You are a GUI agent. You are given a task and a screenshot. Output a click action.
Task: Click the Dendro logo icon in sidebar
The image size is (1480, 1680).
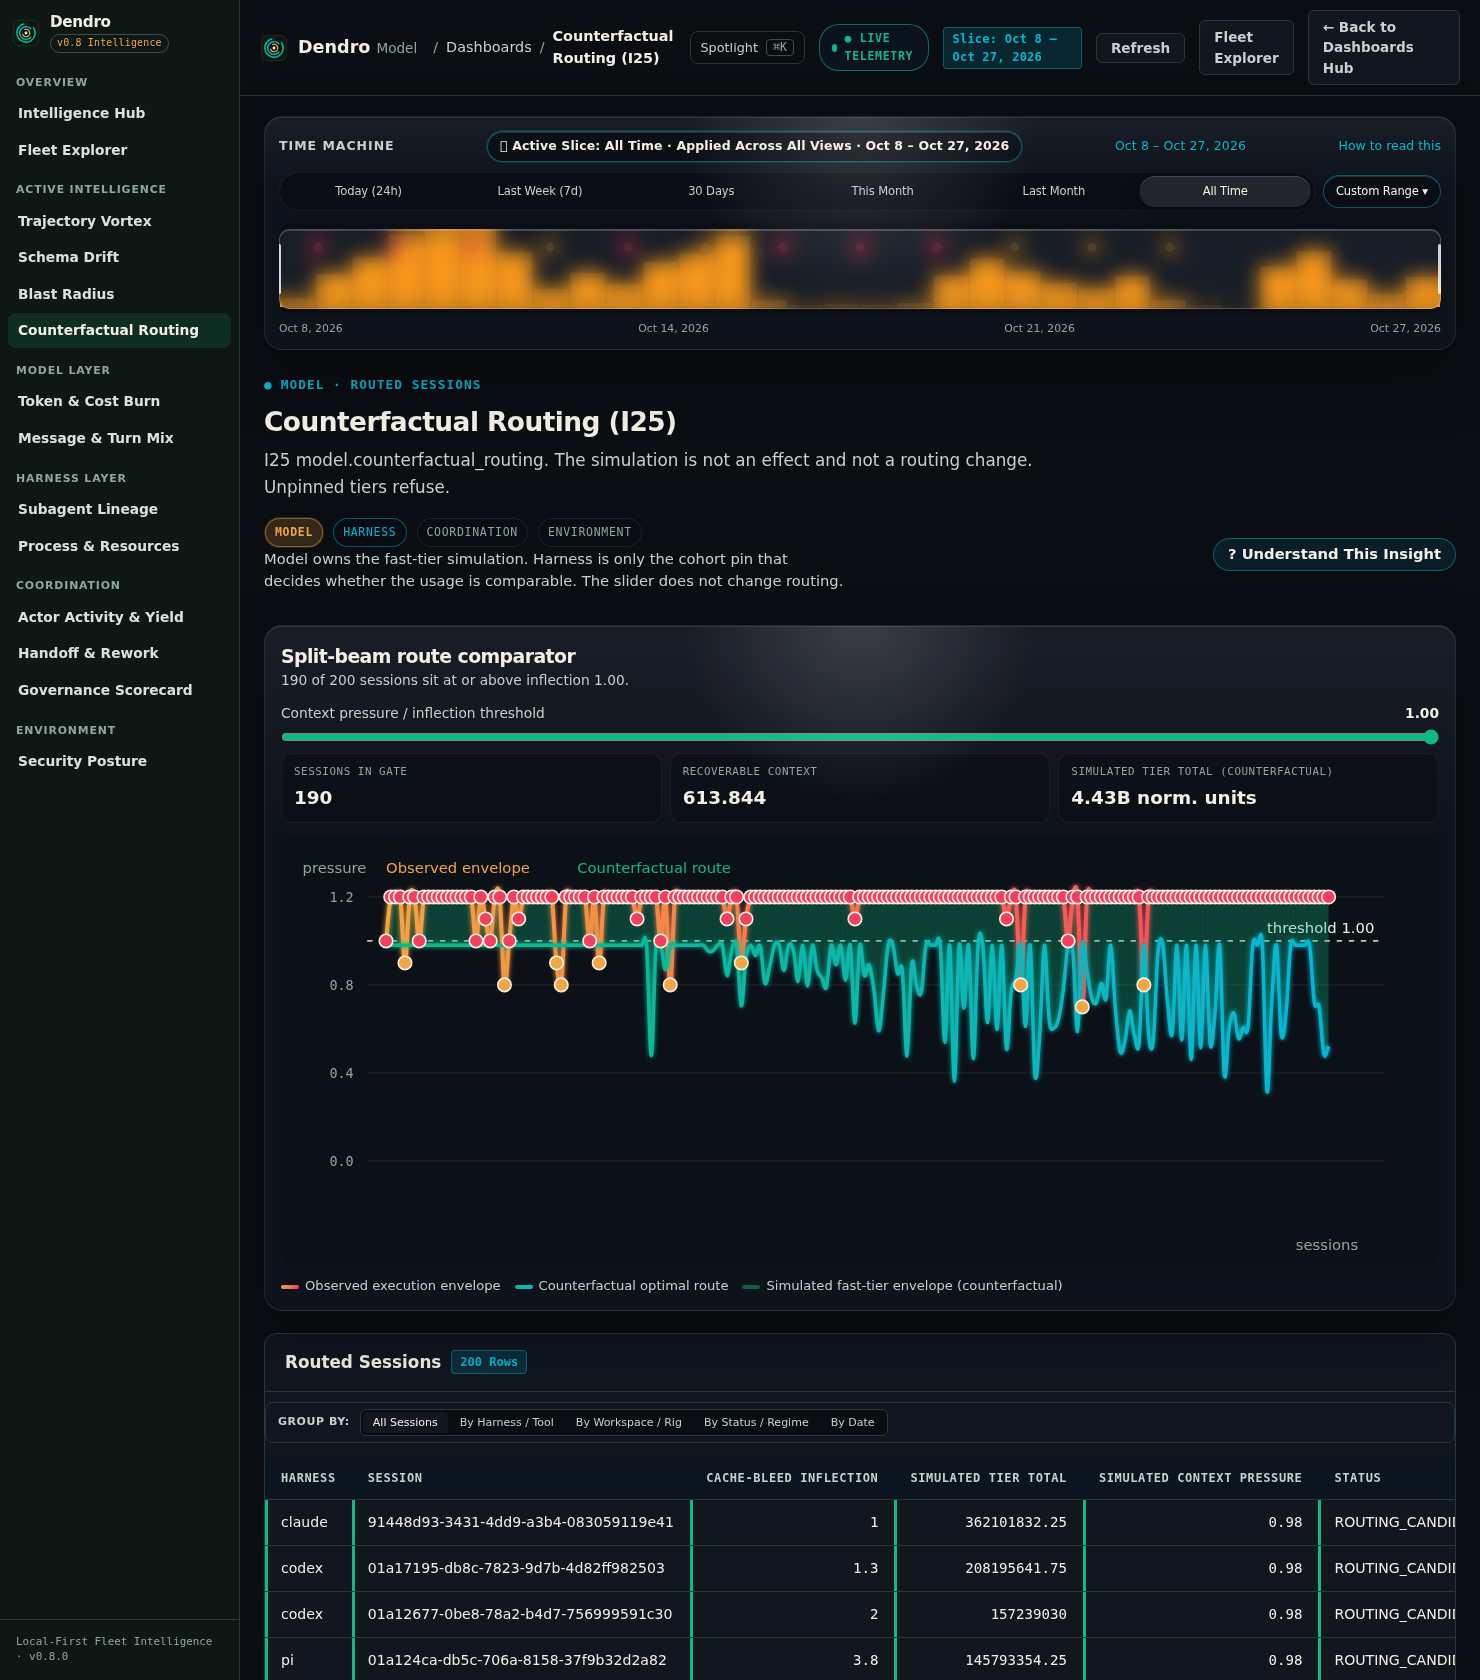coord(26,33)
